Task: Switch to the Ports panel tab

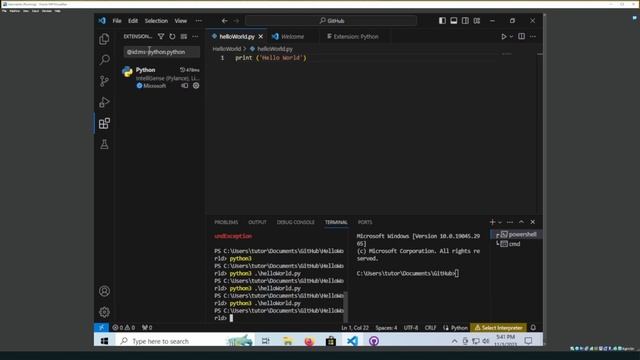Action: pos(365,222)
